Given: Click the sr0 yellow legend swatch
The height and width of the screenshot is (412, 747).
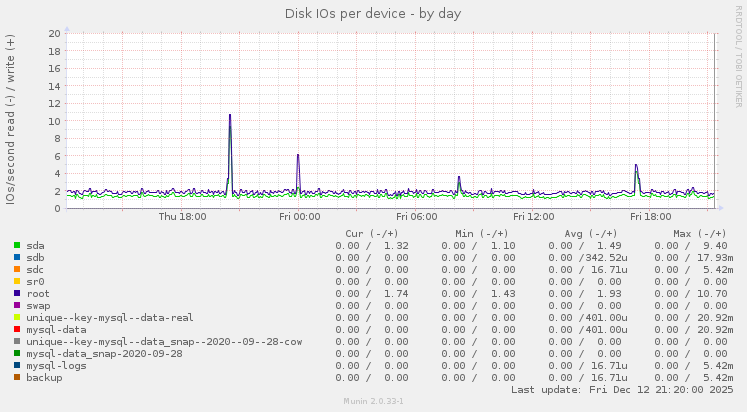Looking at the screenshot, I should pos(17,281).
